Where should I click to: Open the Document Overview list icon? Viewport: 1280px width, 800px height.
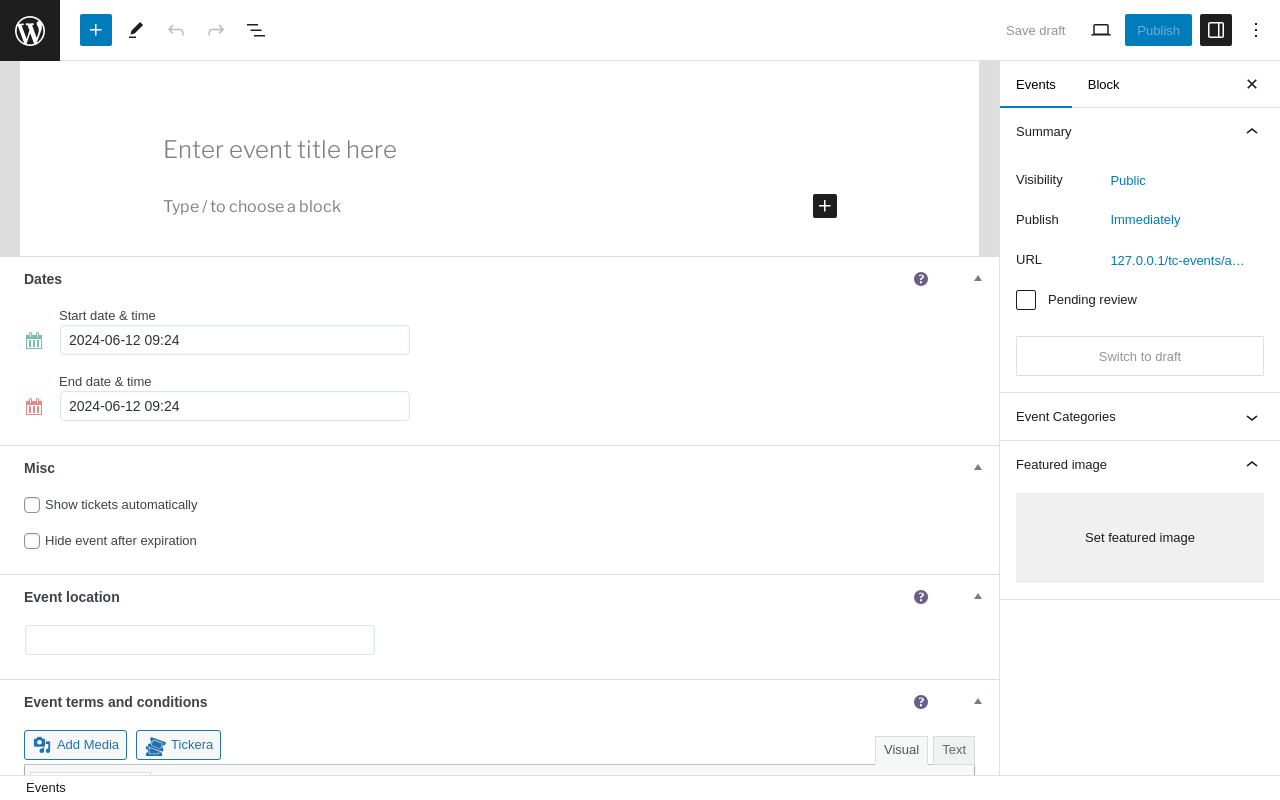256,30
